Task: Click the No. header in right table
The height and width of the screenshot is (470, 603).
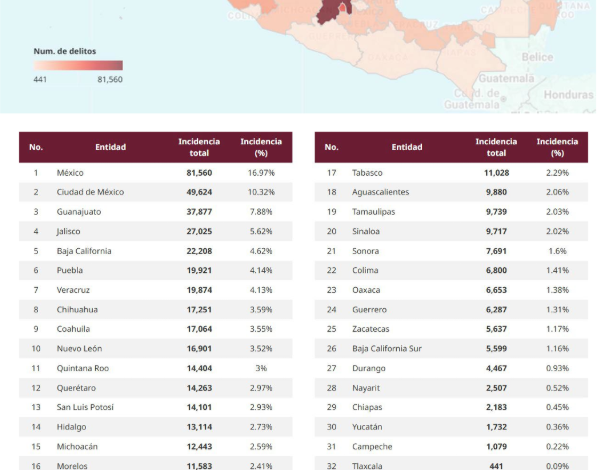Action: click(332, 147)
